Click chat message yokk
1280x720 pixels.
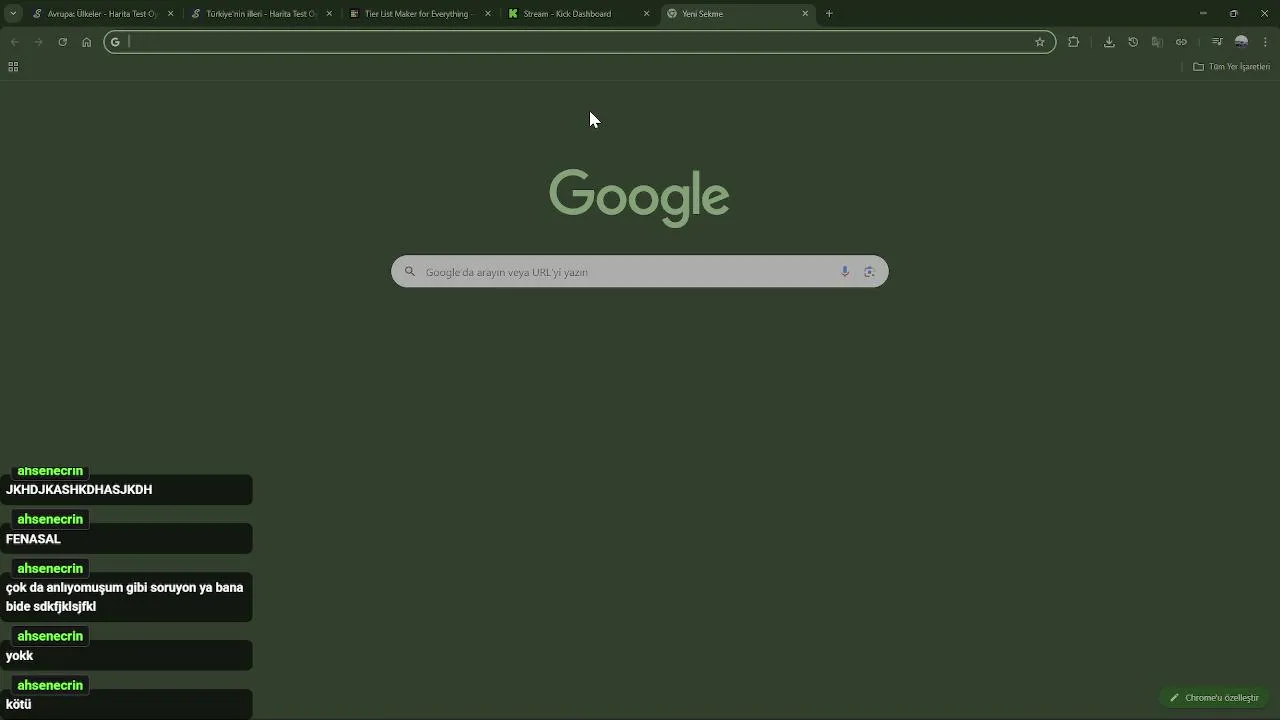[19, 656]
